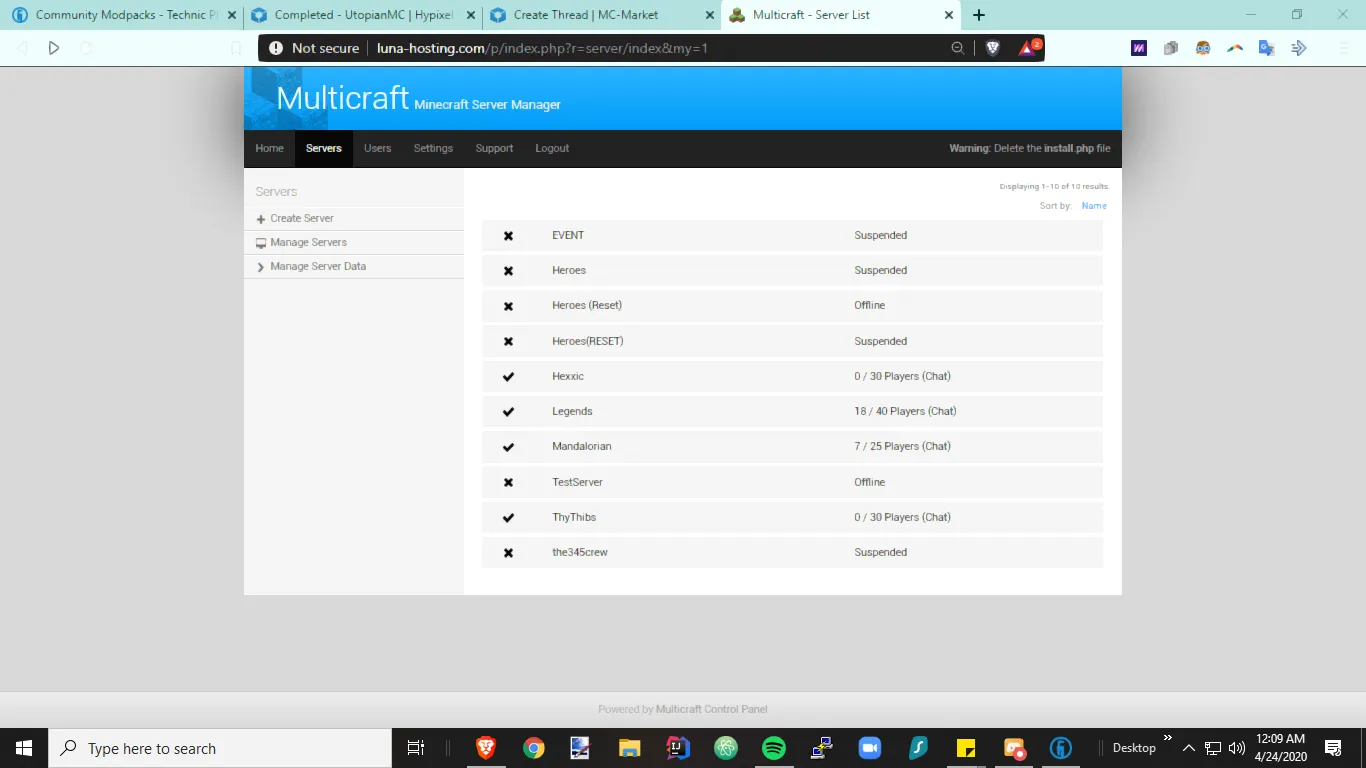Click the X status icon for the345crew

[x=508, y=553]
